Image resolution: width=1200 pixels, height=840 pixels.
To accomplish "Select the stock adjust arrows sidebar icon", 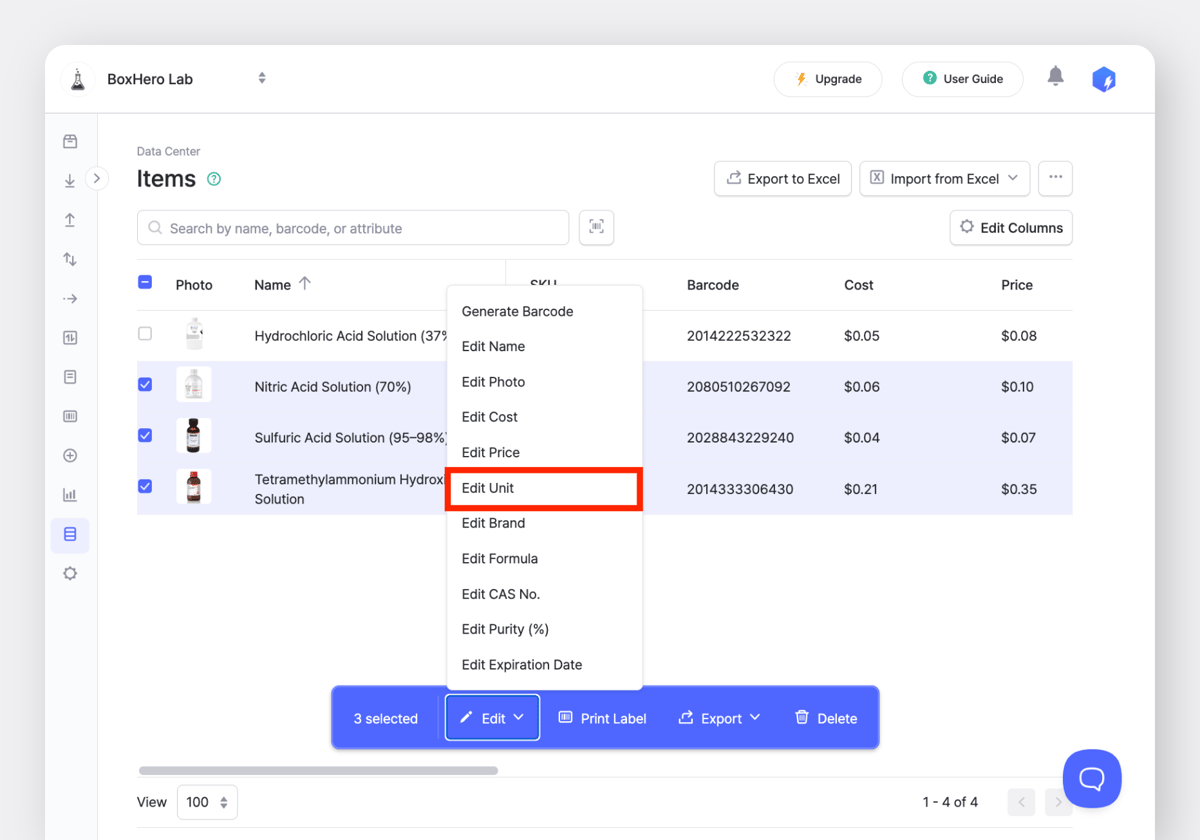I will [x=70, y=259].
